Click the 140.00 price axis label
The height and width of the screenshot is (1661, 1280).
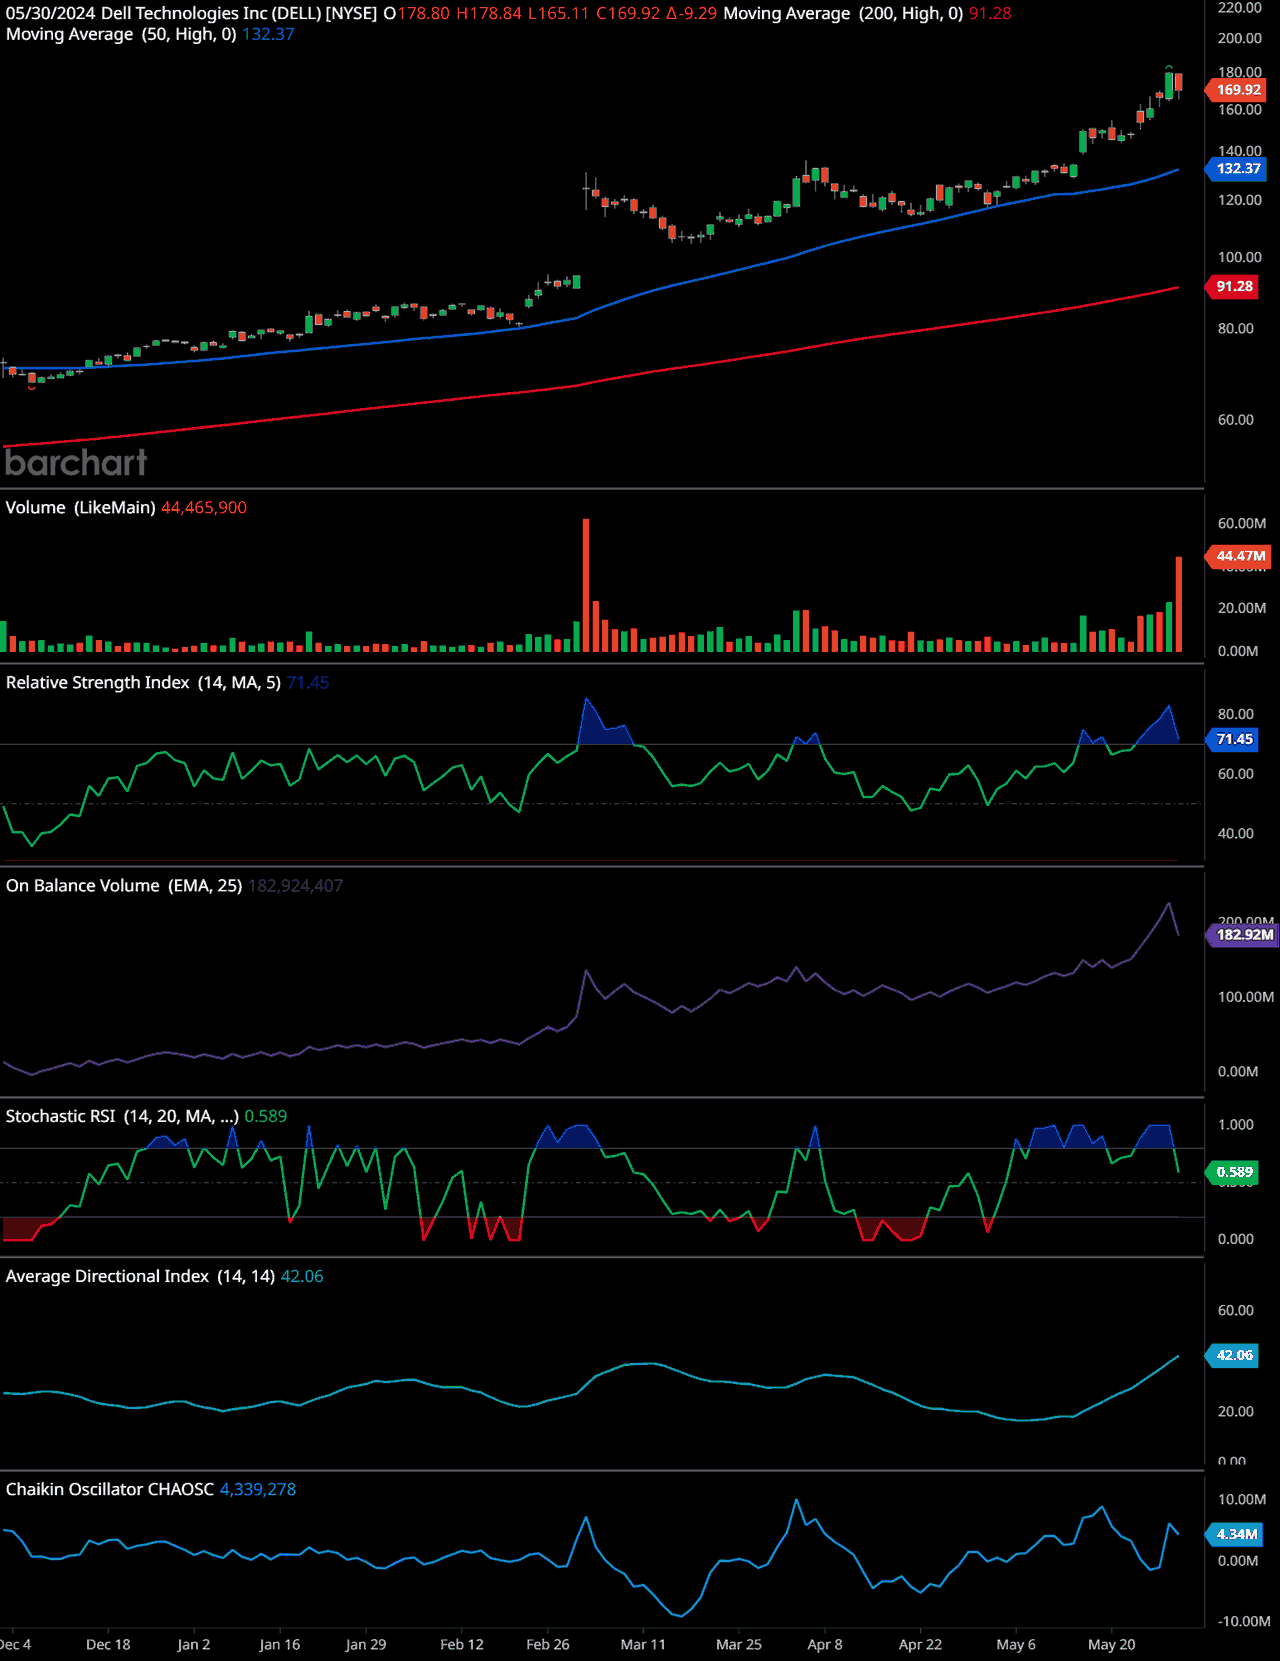(1240, 151)
